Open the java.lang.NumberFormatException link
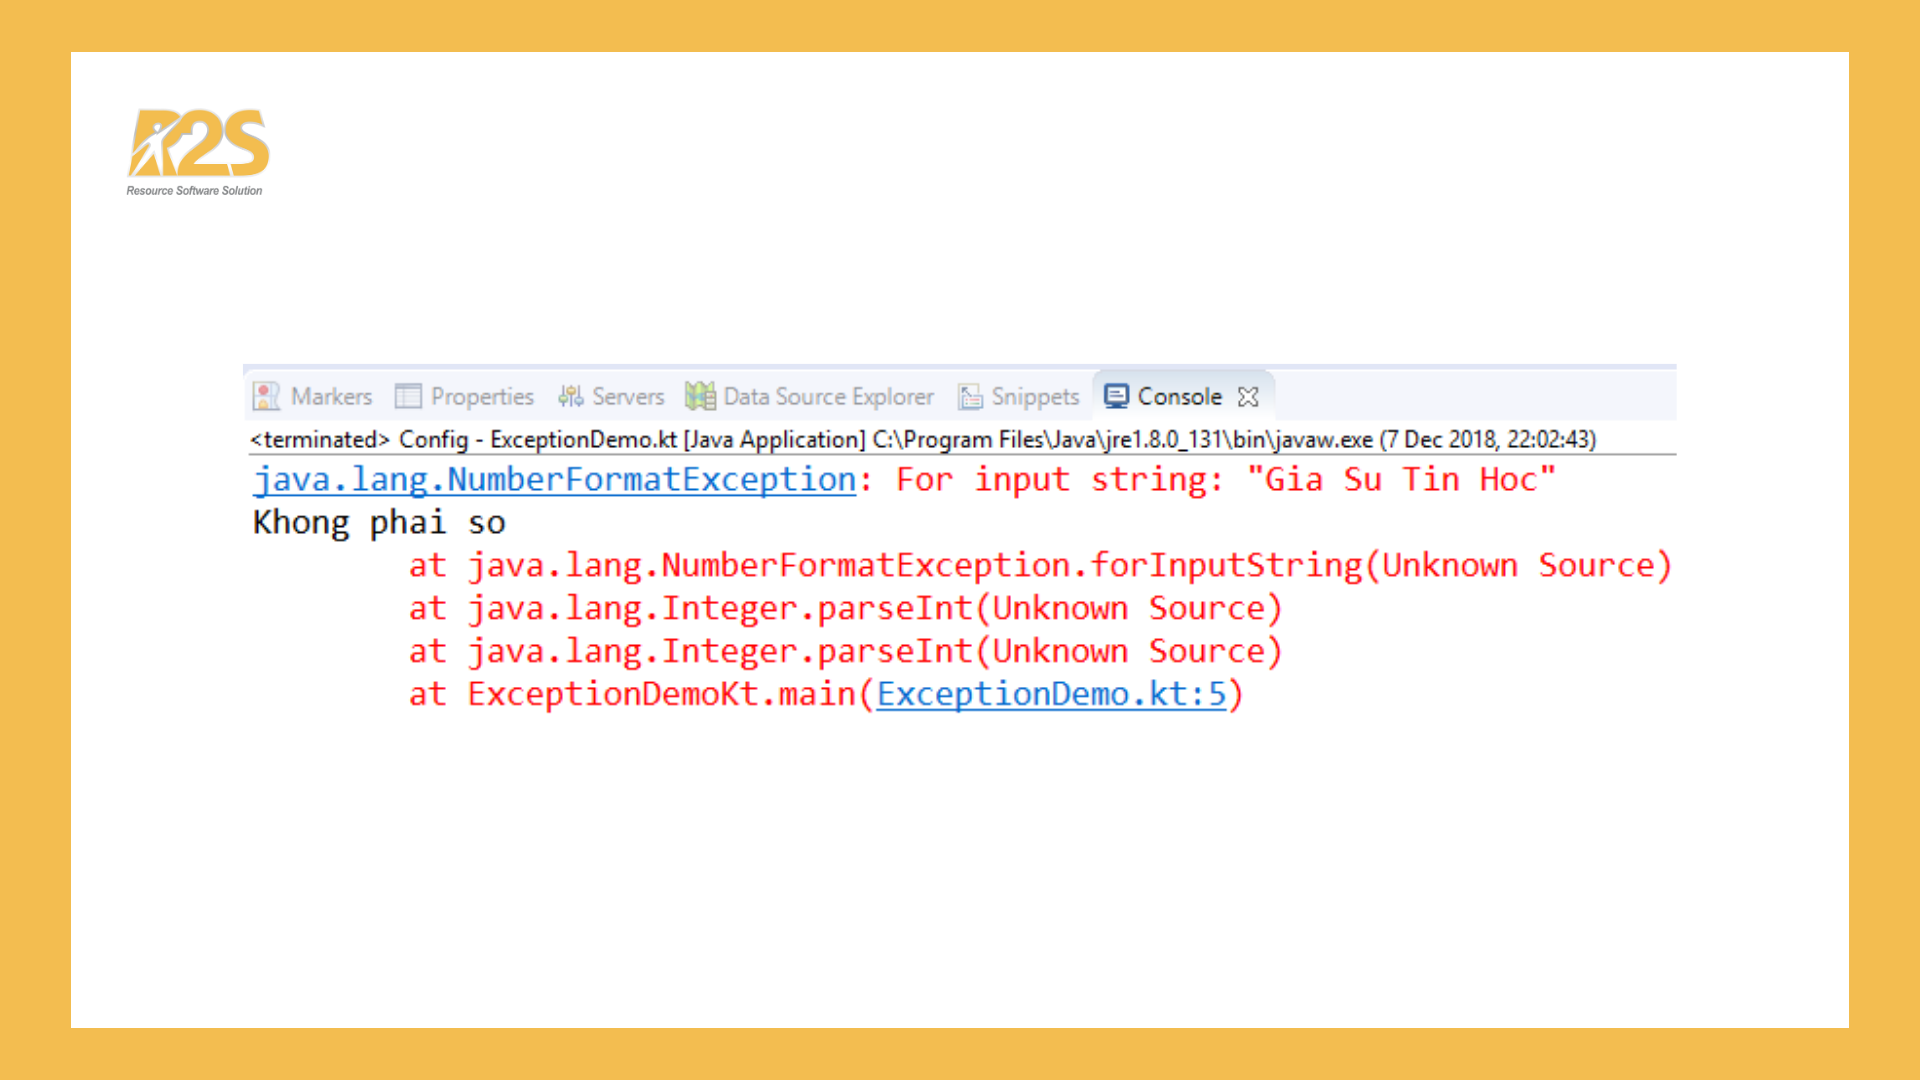This screenshot has width=1920, height=1080. click(555, 480)
